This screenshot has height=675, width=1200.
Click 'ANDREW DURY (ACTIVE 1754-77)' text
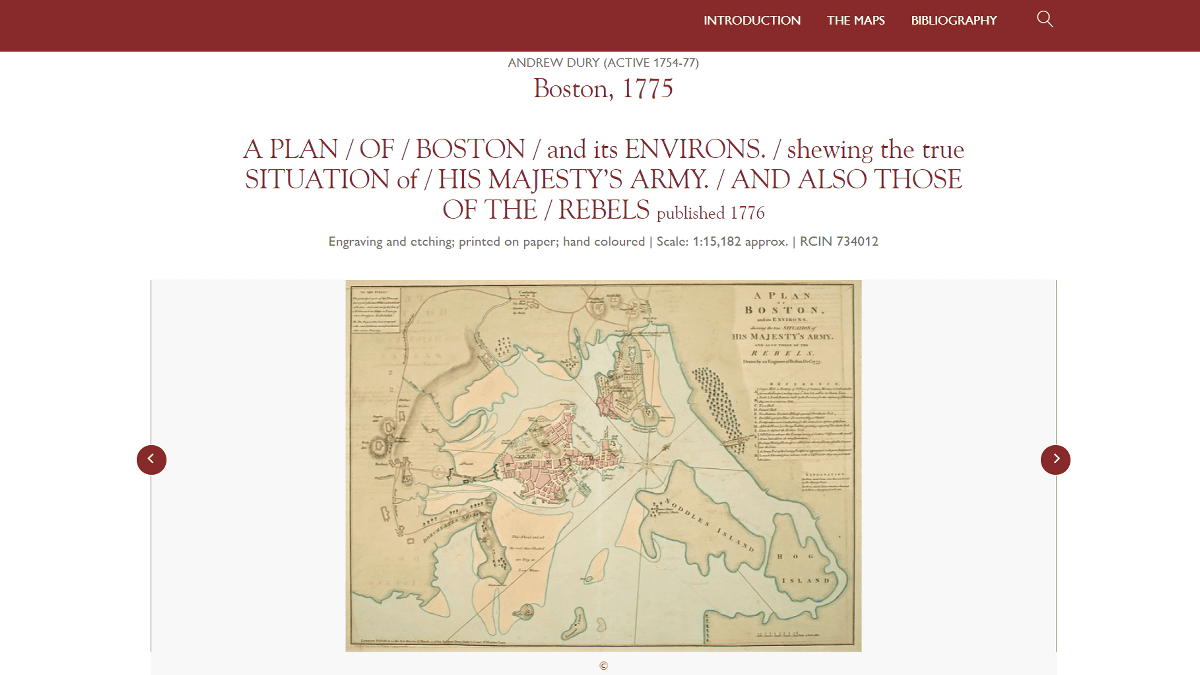tap(603, 62)
